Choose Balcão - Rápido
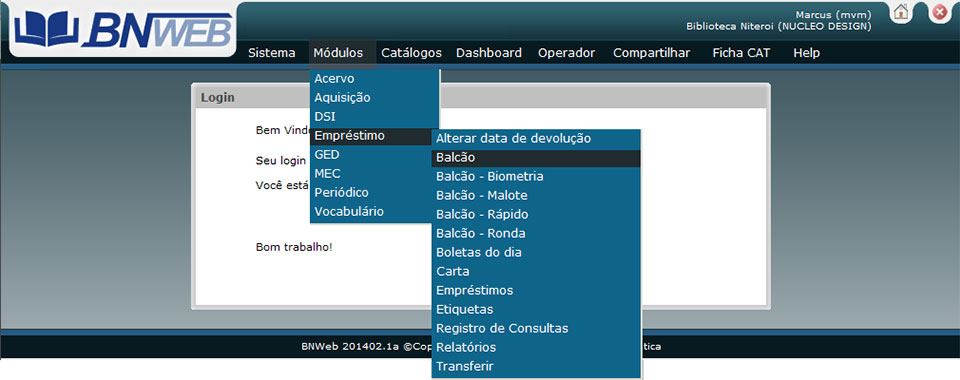This screenshot has height=380, width=960. tap(536, 215)
